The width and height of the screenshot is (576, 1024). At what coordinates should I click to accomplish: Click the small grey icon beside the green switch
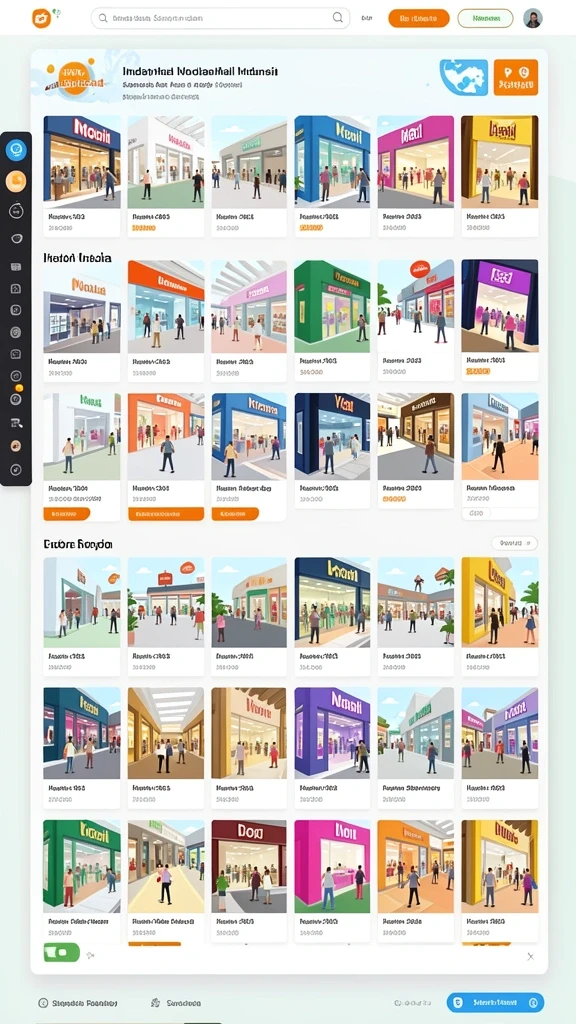pyautogui.click(x=90, y=955)
